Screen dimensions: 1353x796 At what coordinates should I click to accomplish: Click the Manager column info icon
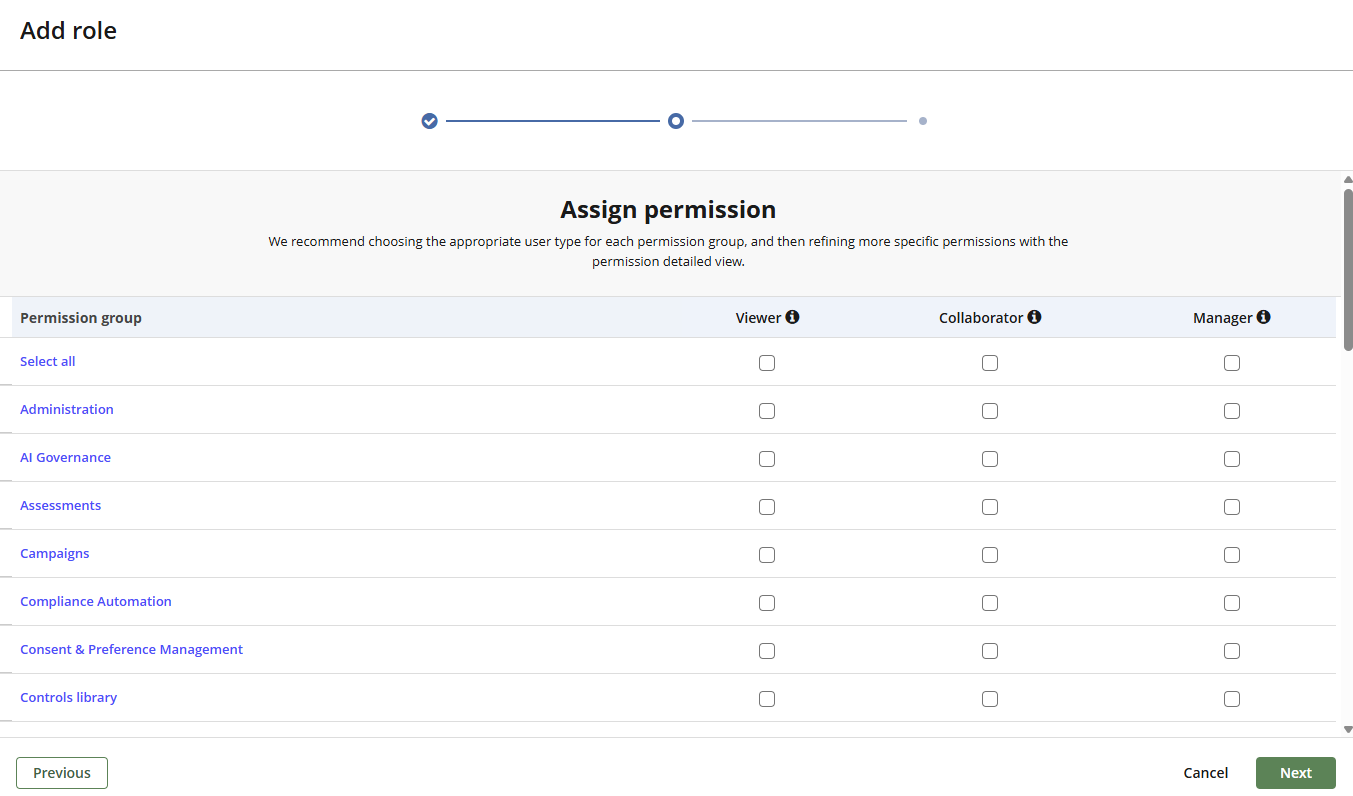point(1265,317)
